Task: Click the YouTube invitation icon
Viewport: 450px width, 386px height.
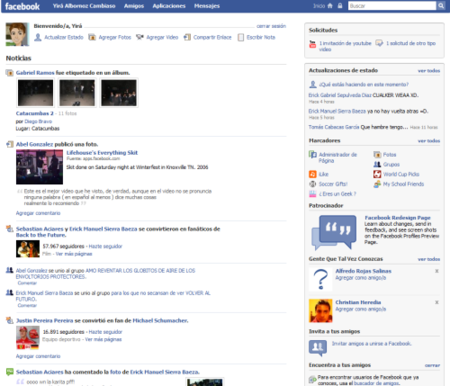Action: coord(312,44)
